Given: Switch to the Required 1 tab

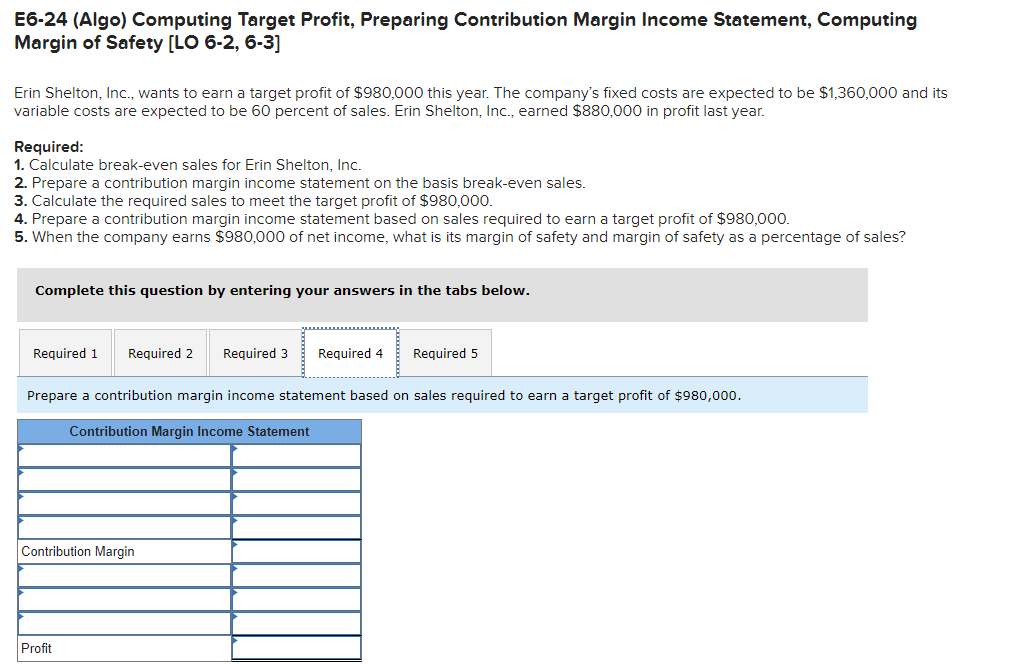Looking at the screenshot, I should point(65,353).
